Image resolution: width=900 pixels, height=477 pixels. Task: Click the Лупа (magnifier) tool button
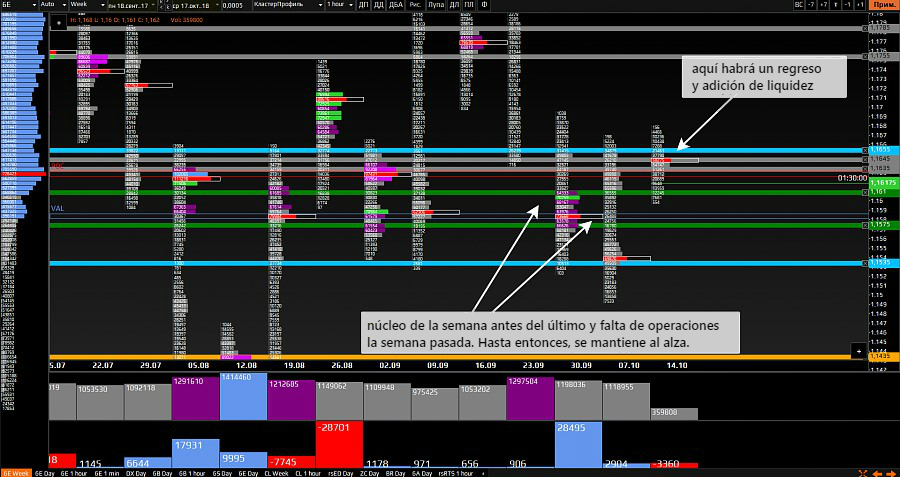coord(436,5)
